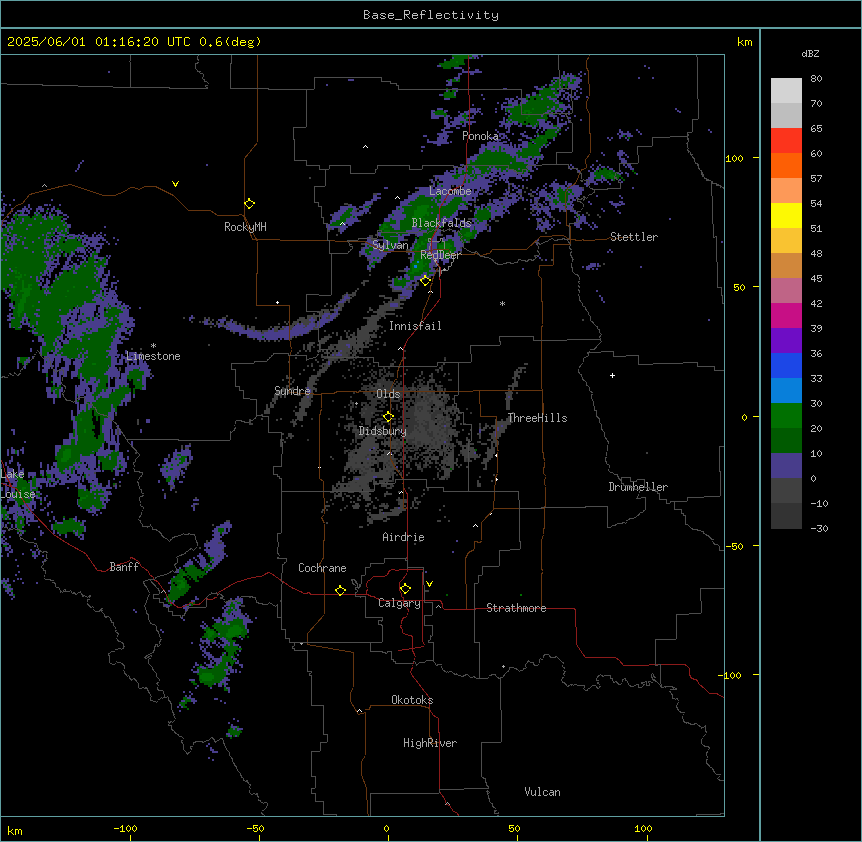Image resolution: width=862 pixels, height=842 pixels.
Task: Click the Banff label
Action: 124,567
